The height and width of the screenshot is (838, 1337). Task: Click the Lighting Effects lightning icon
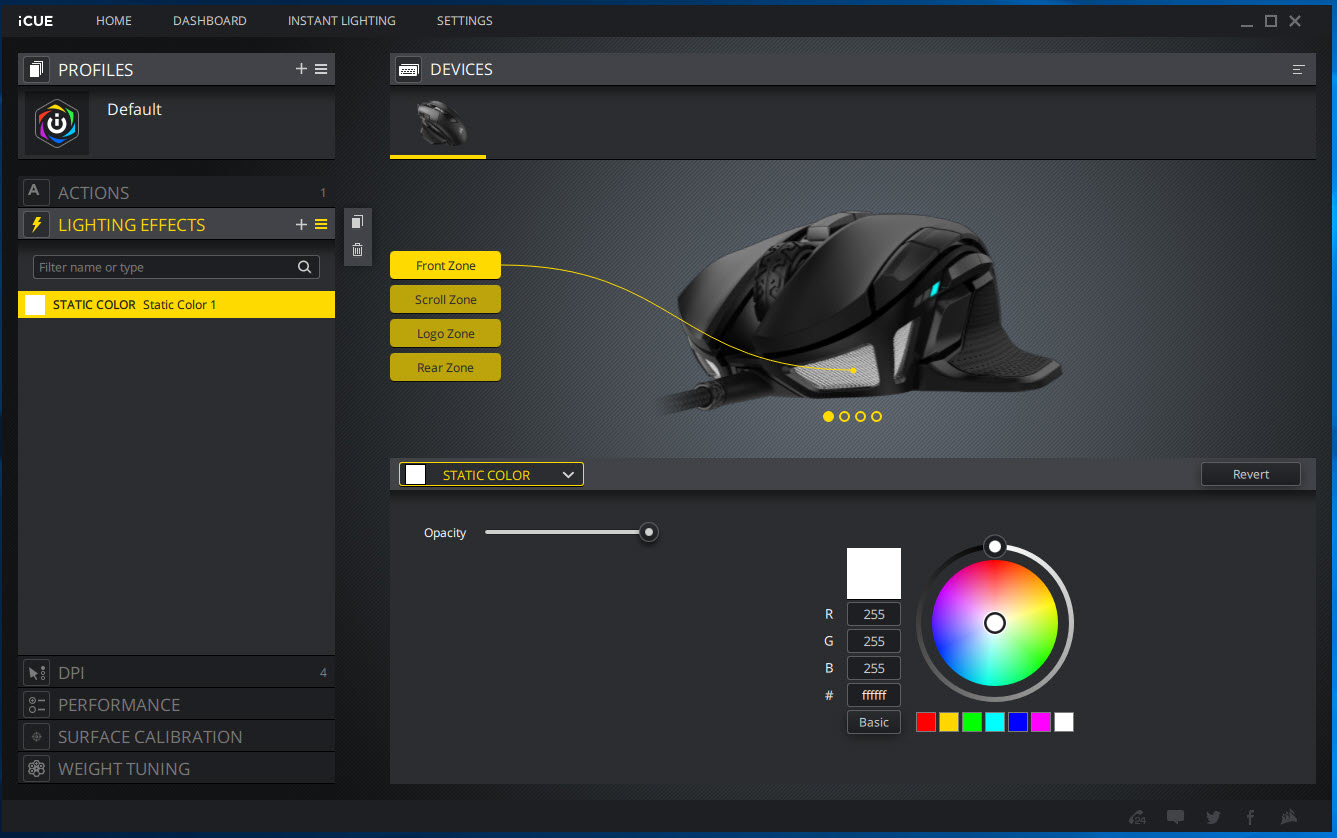point(36,224)
